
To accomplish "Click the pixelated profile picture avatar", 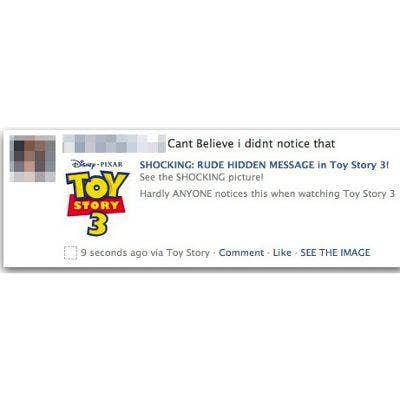I will [32, 158].
